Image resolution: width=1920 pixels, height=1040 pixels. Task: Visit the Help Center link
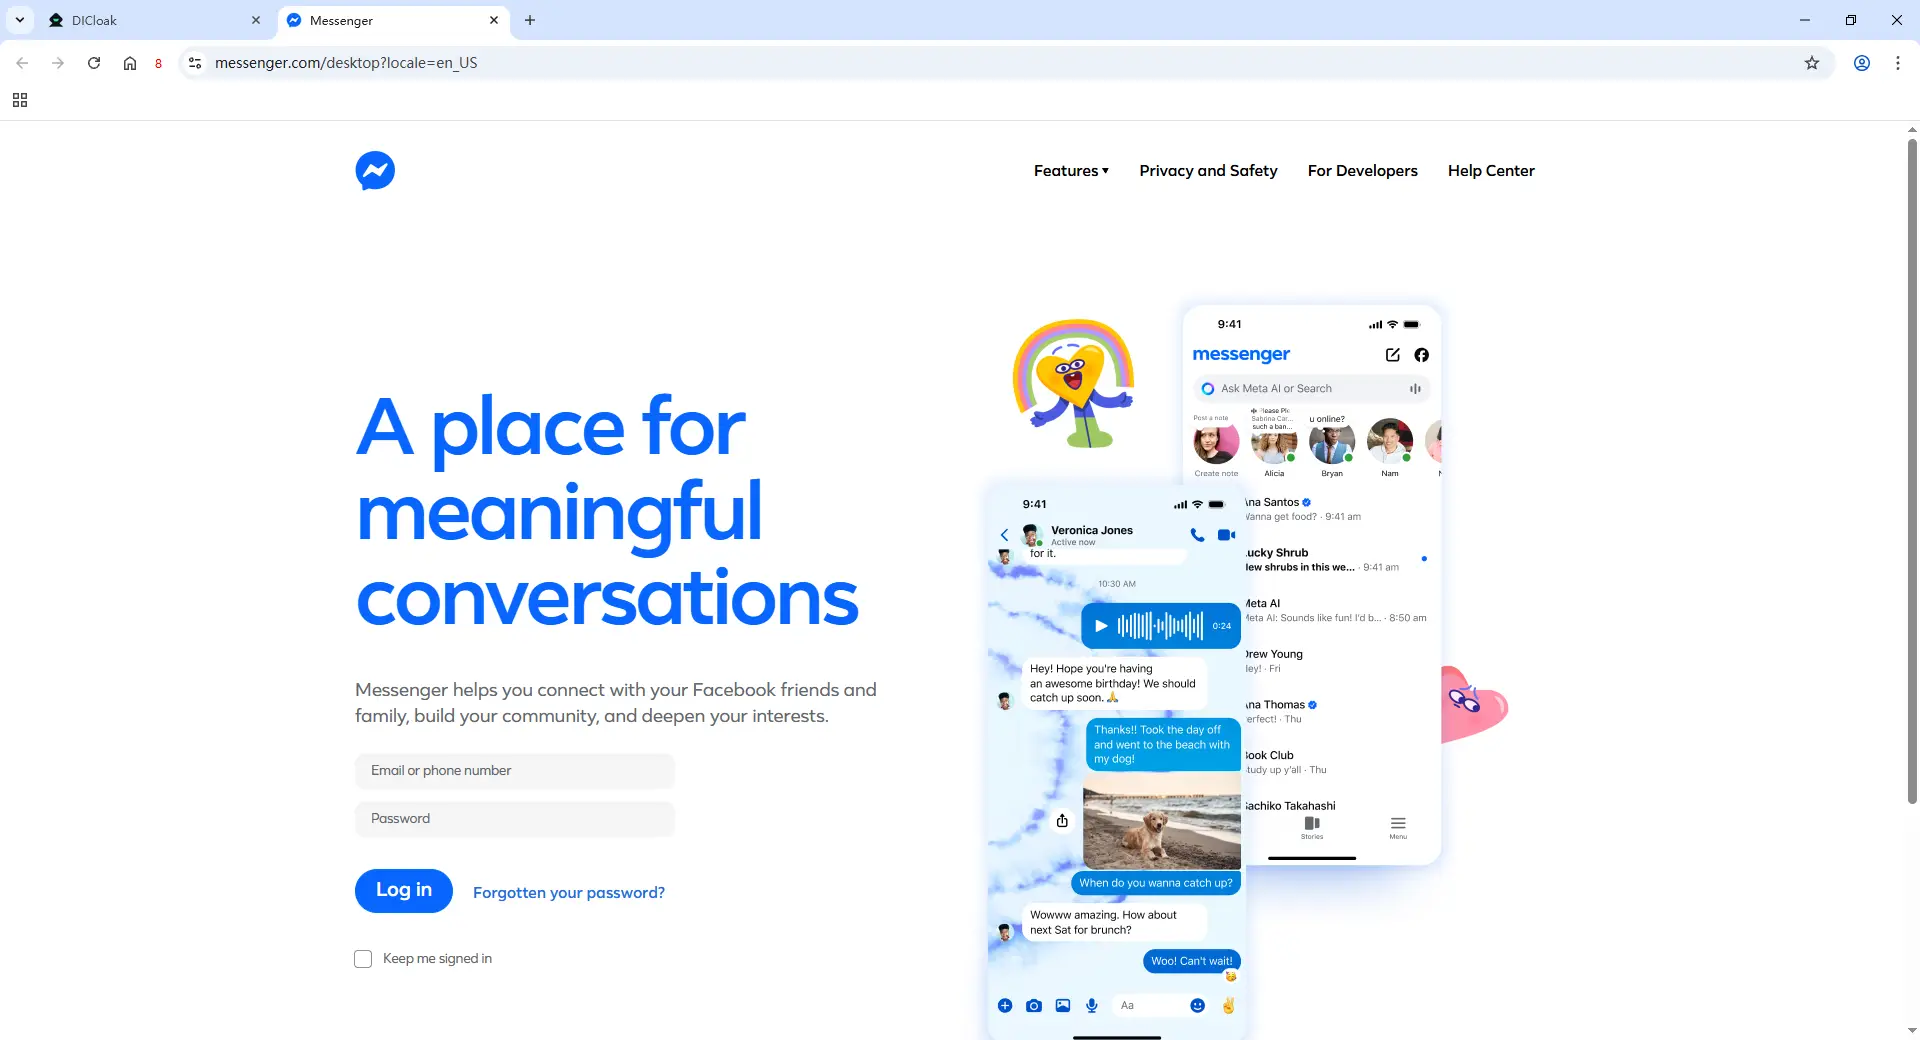pyautogui.click(x=1490, y=171)
